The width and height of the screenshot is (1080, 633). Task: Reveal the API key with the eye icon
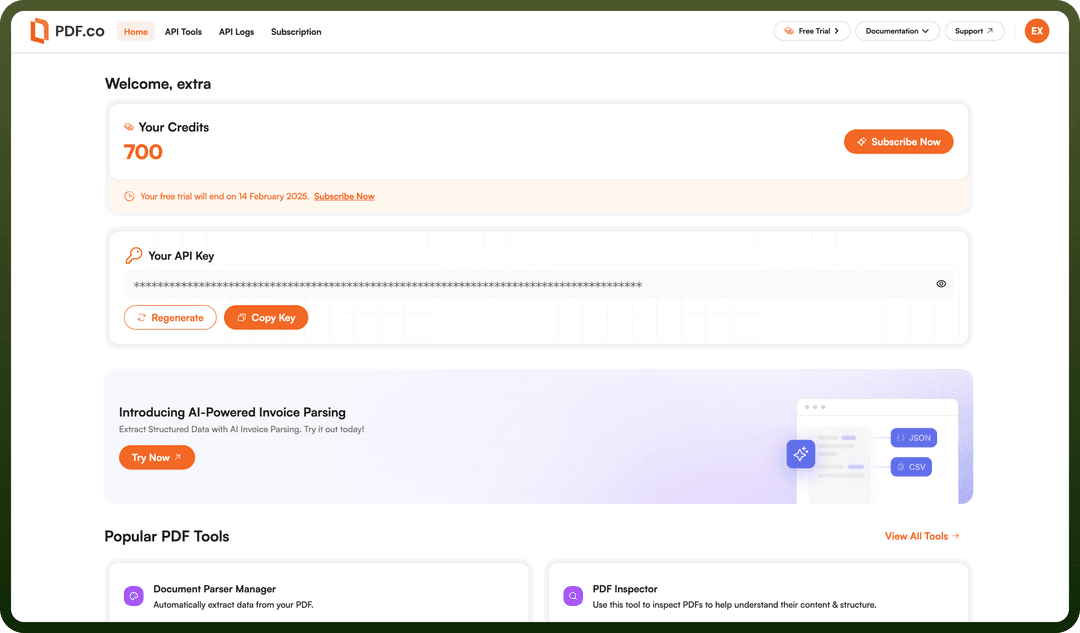941,284
